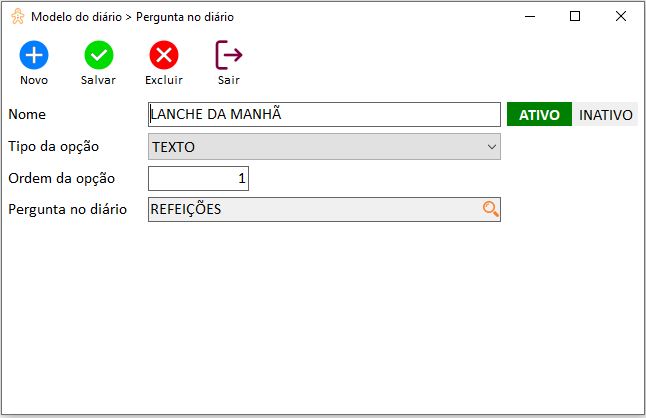This screenshot has height=418, width=646.
Task: Switch status to INATIVO
Action: coord(605,114)
